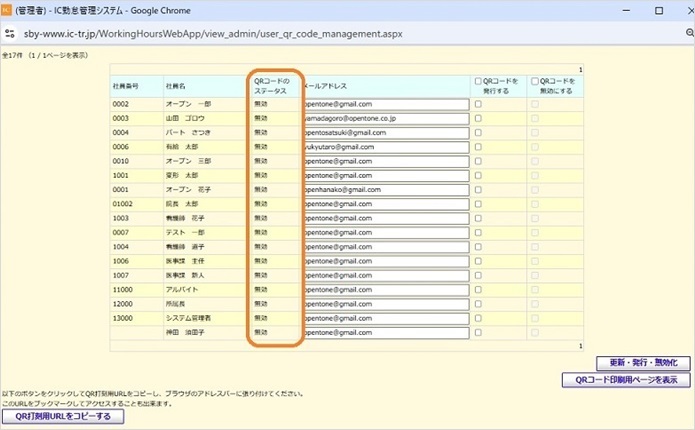Edit email field for employee 12000

pyautogui.click(x=386, y=304)
